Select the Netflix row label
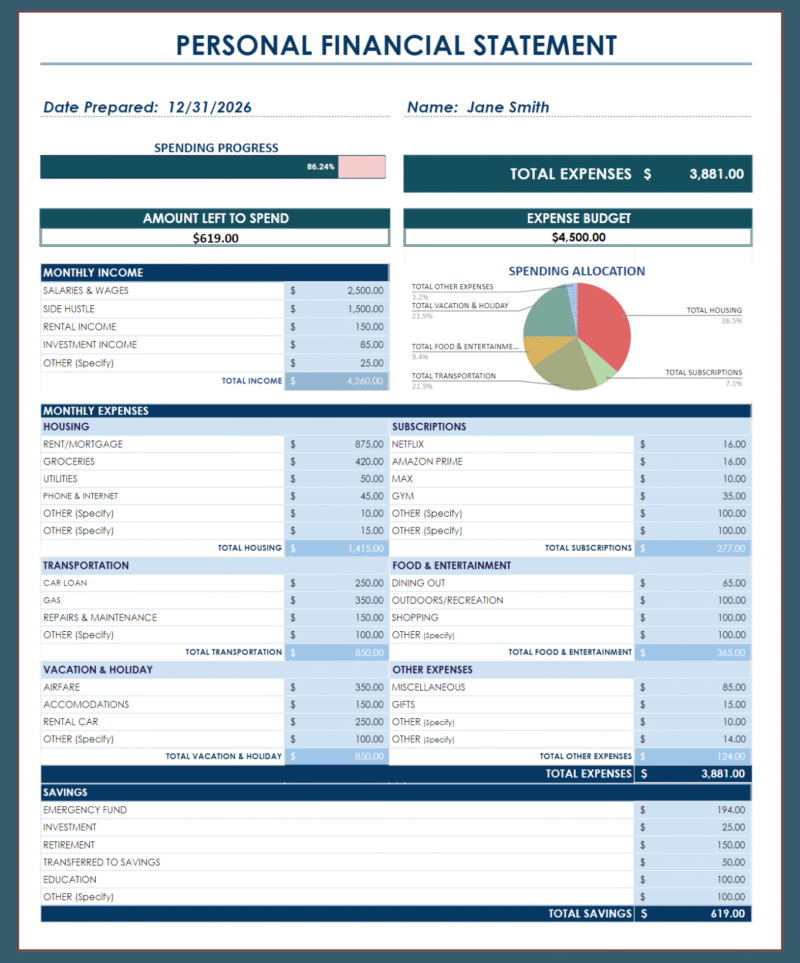Image resolution: width=800 pixels, height=963 pixels. click(408, 444)
